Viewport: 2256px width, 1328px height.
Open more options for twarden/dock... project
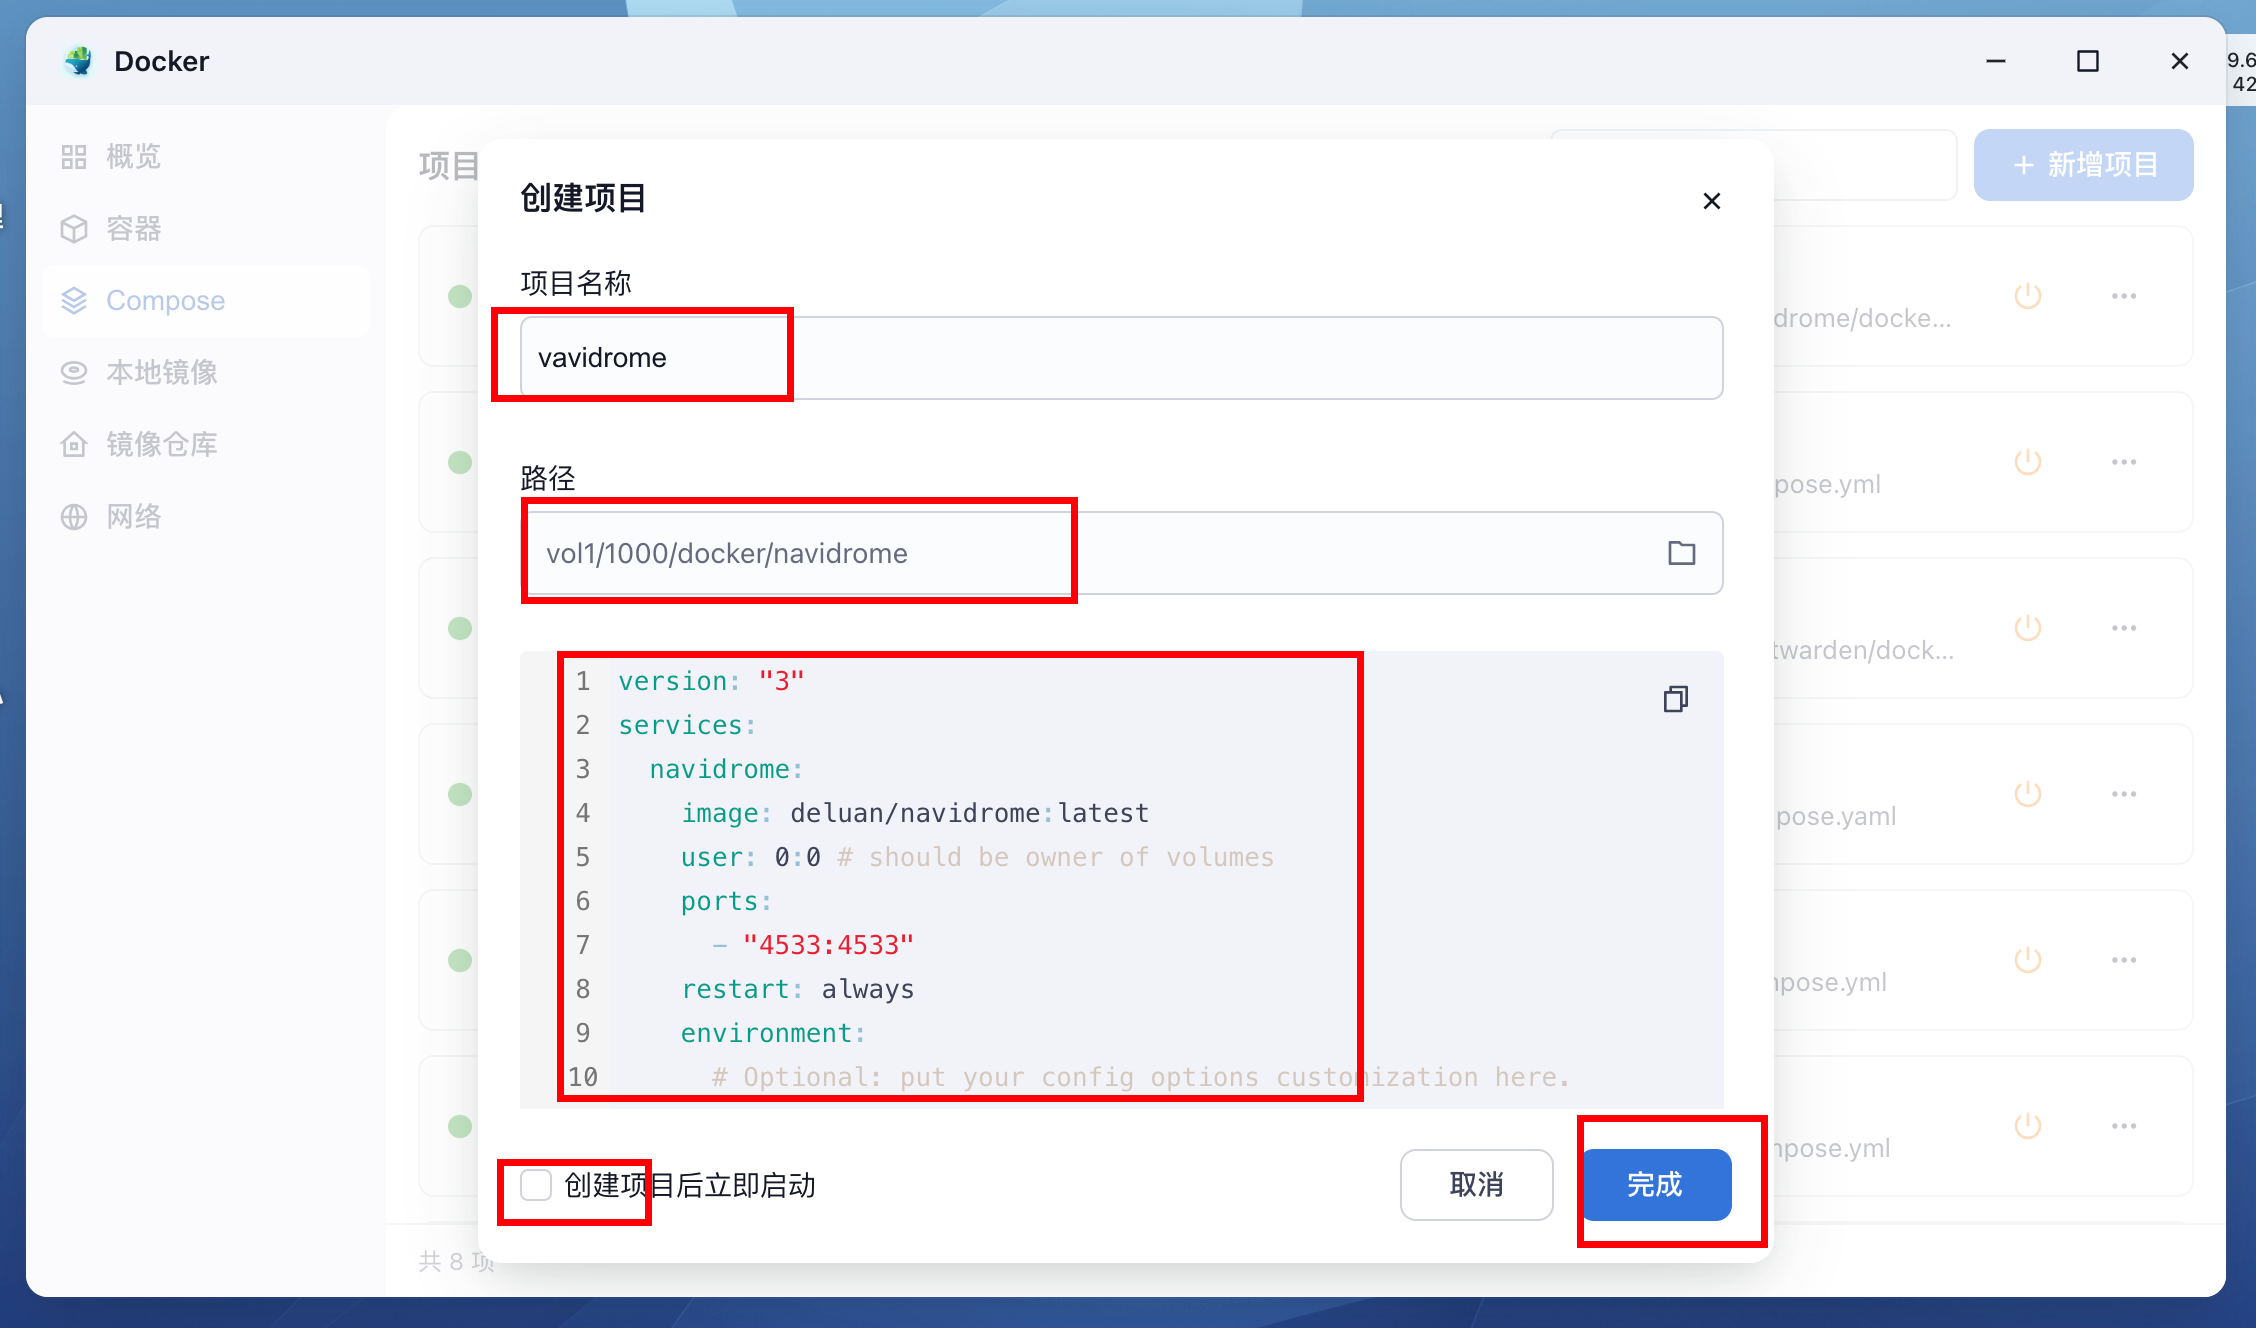tap(2124, 628)
